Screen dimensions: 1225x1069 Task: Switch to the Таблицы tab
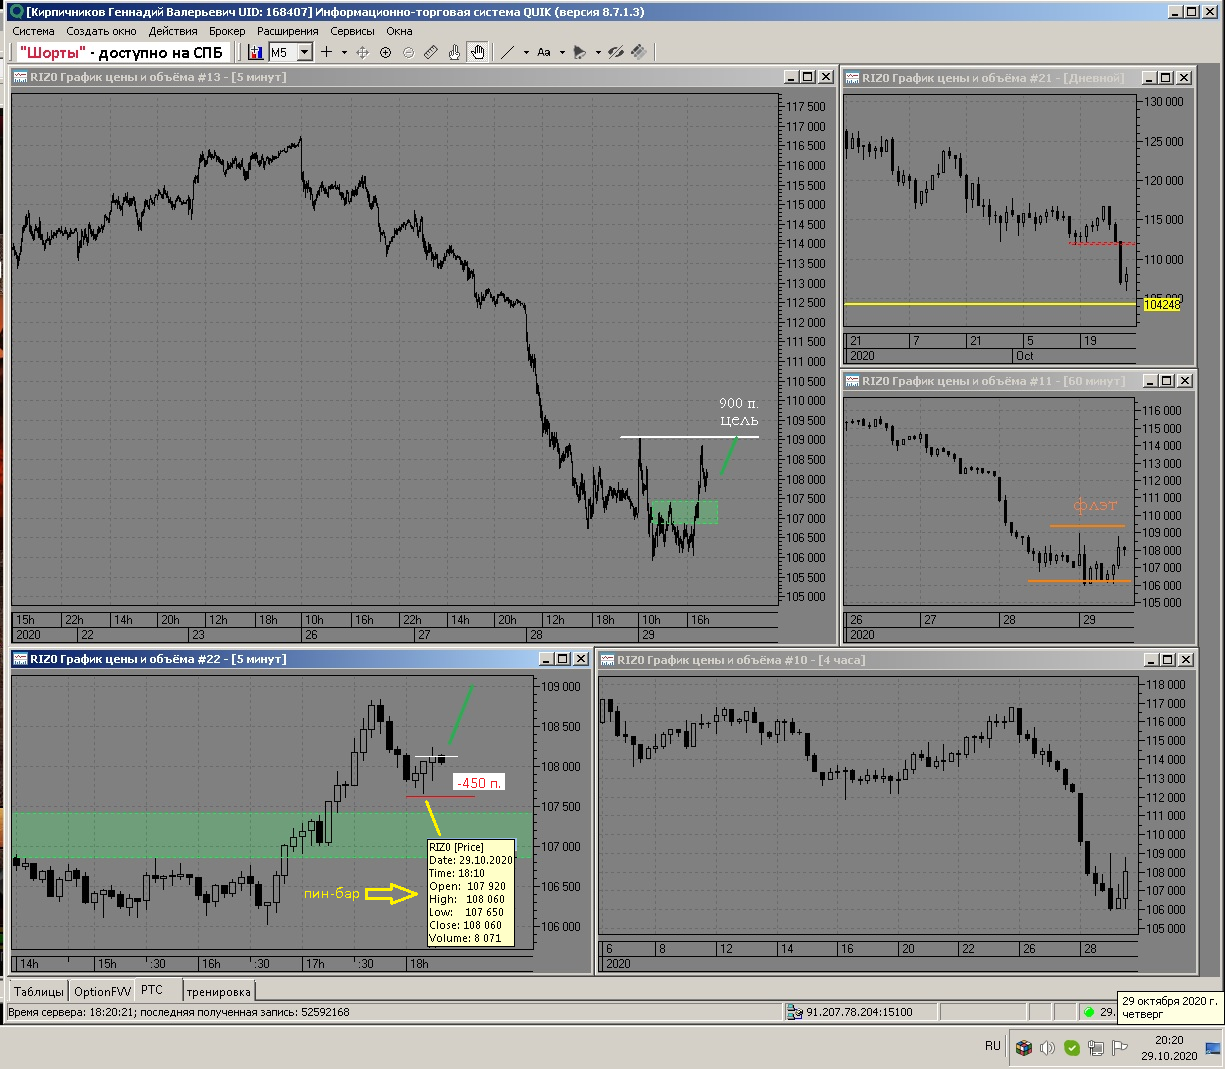(x=39, y=991)
